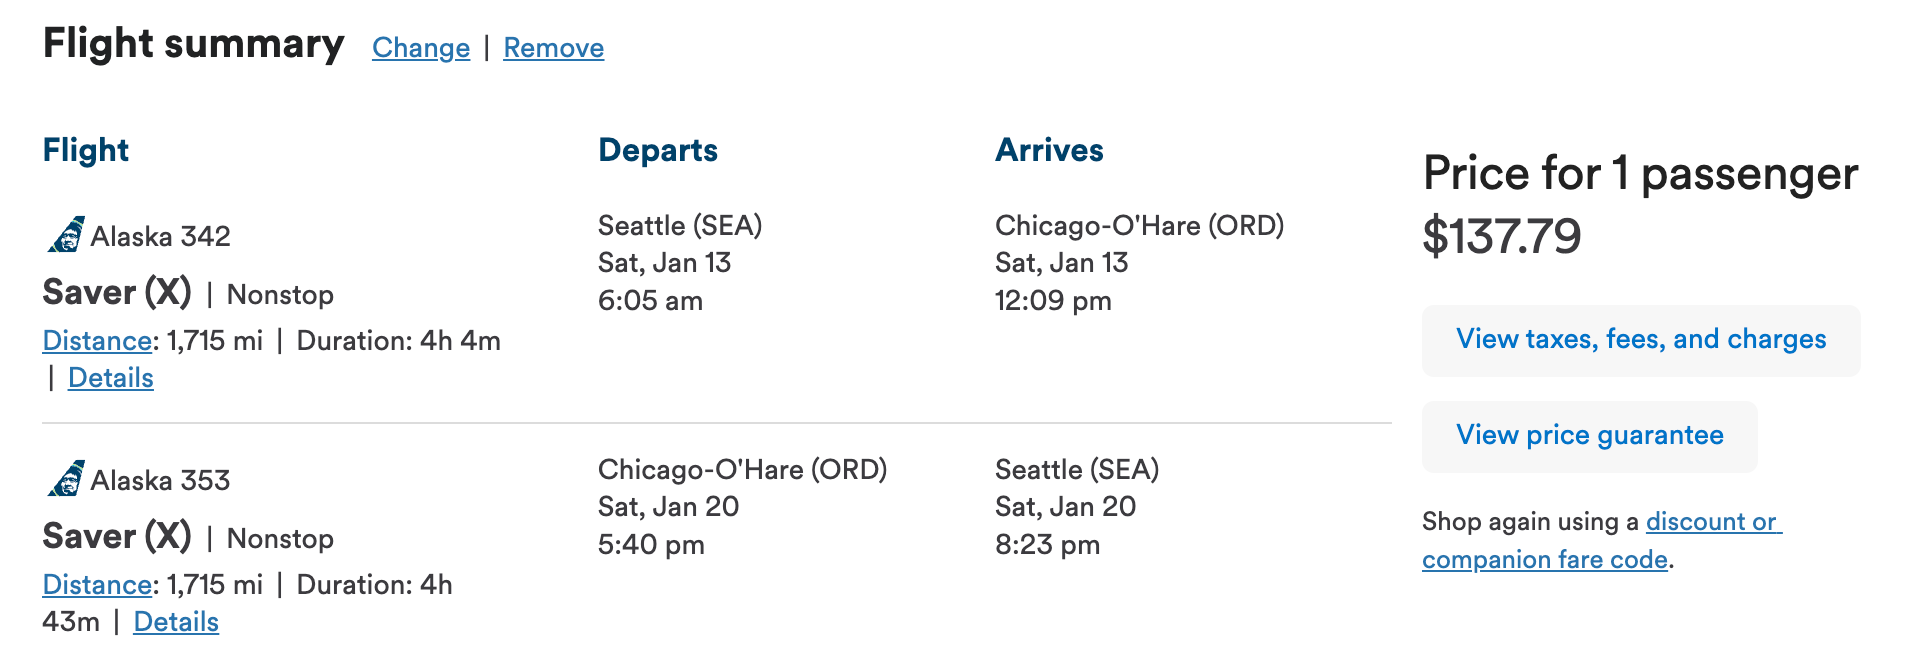Open the discount or companion fare code link

tap(1601, 540)
